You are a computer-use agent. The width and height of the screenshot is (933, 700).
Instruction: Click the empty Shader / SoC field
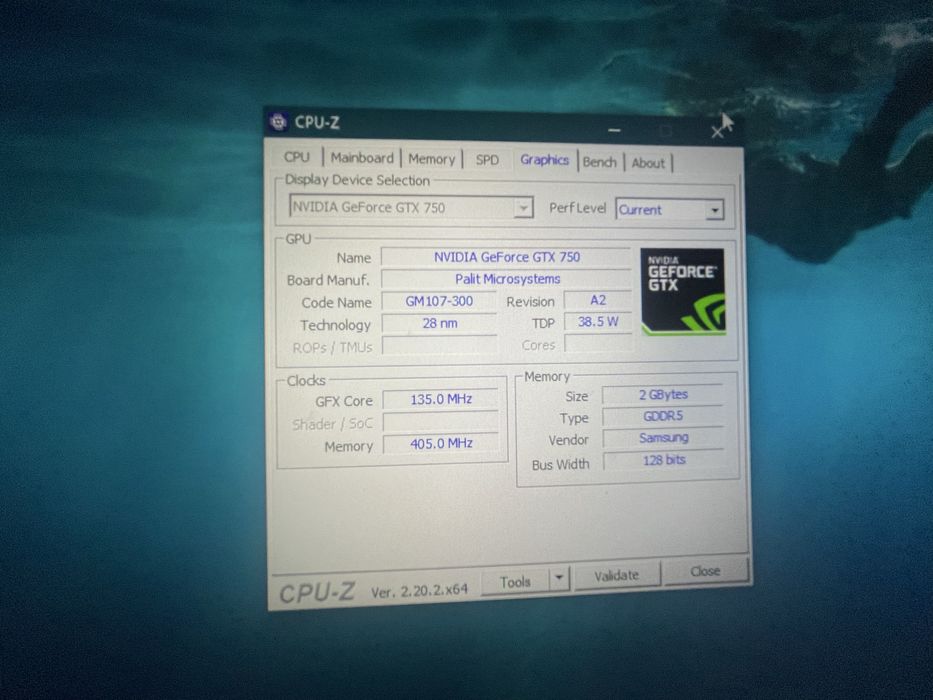tap(441, 422)
